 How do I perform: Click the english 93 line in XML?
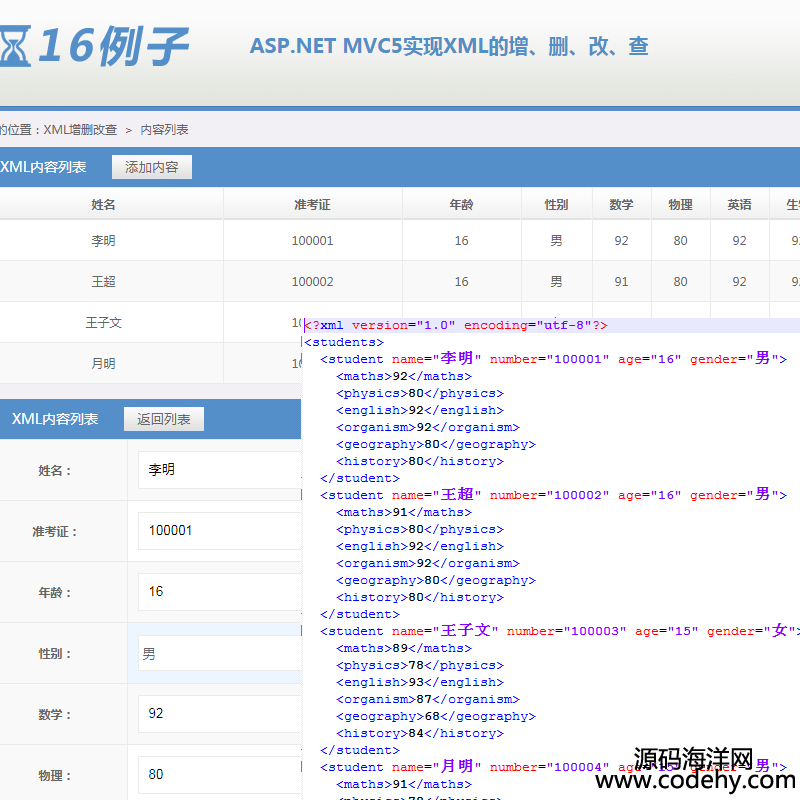[419, 682]
